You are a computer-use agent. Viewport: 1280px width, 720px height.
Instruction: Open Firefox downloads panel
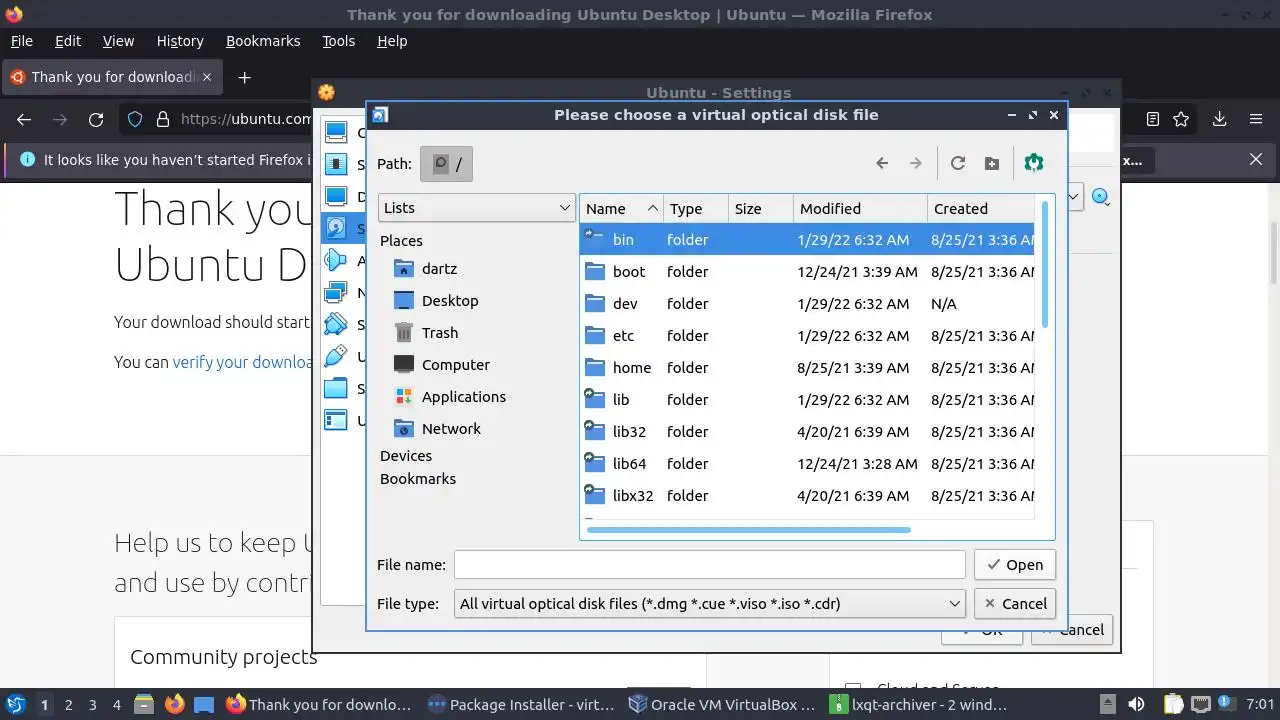(1219, 120)
